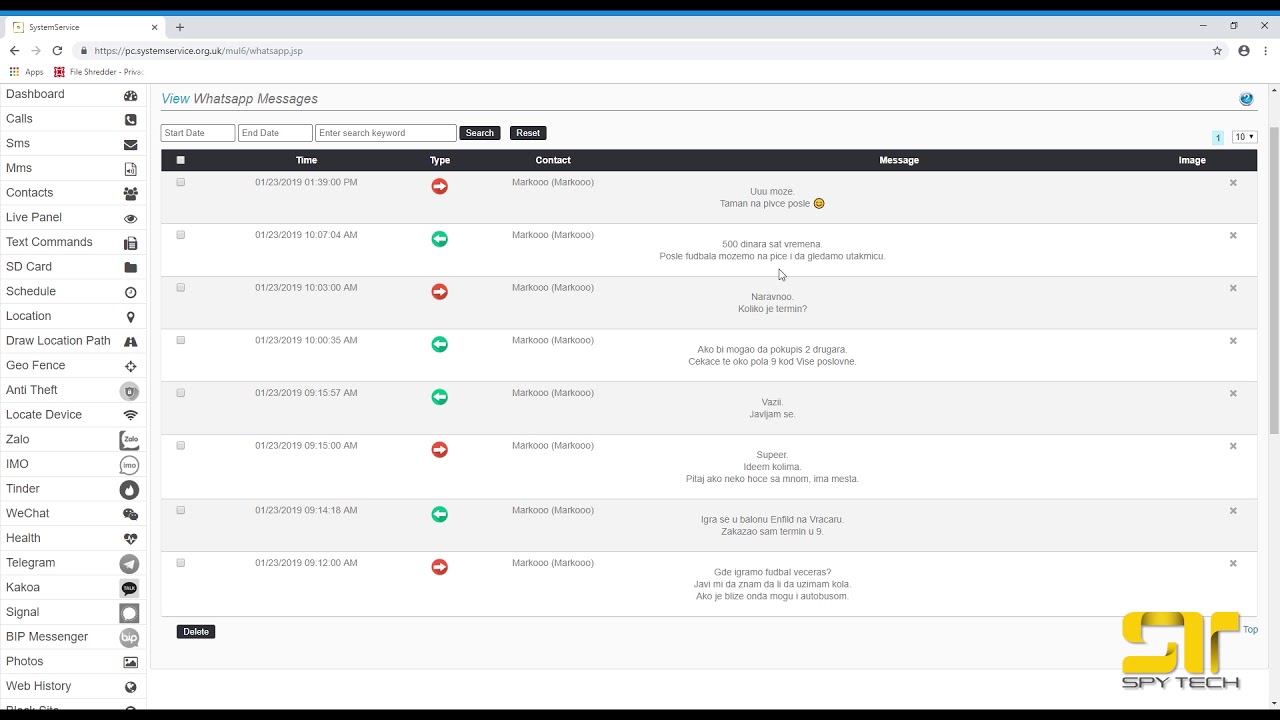This screenshot has width=1280, height=720.
Task: Click the SD Card folder icon
Action: (x=130, y=268)
